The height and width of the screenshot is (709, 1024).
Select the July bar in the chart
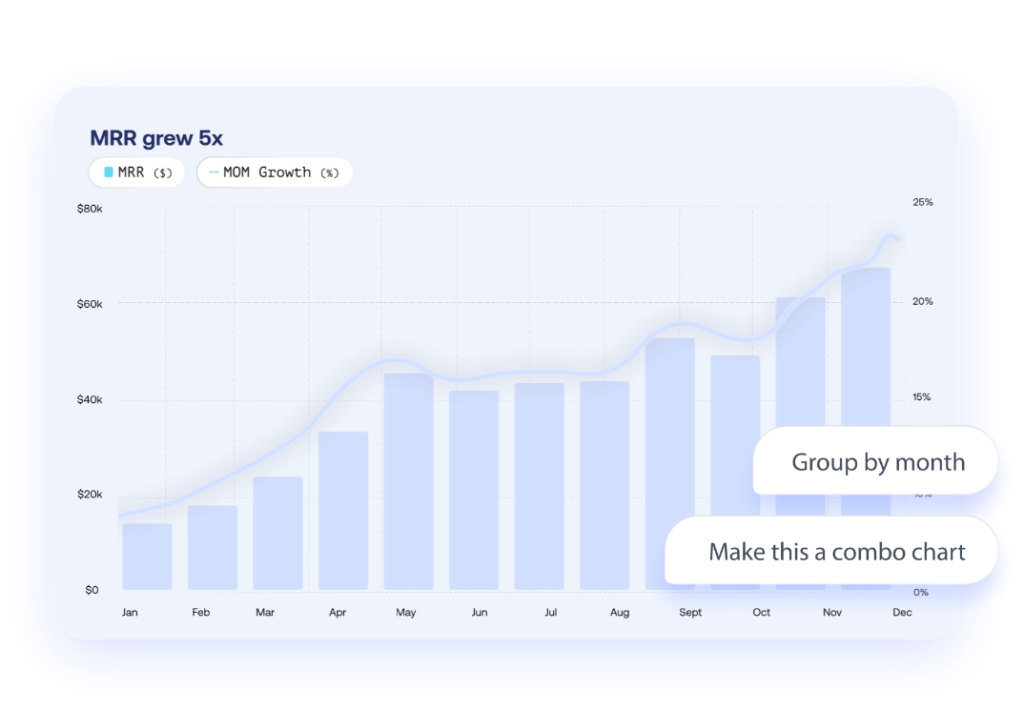click(x=539, y=486)
